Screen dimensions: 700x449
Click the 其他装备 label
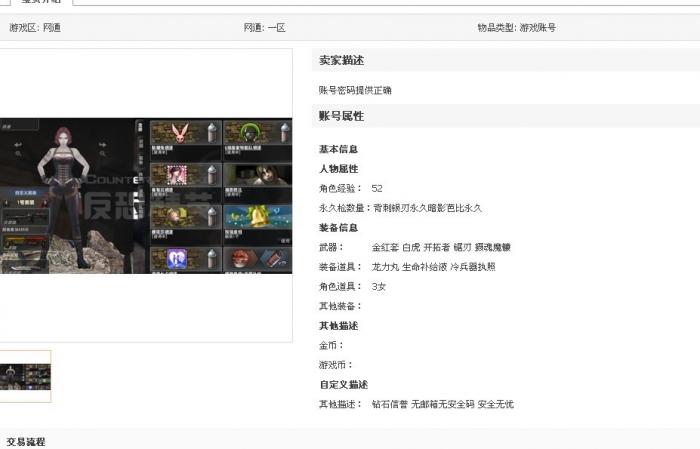[x=340, y=306]
